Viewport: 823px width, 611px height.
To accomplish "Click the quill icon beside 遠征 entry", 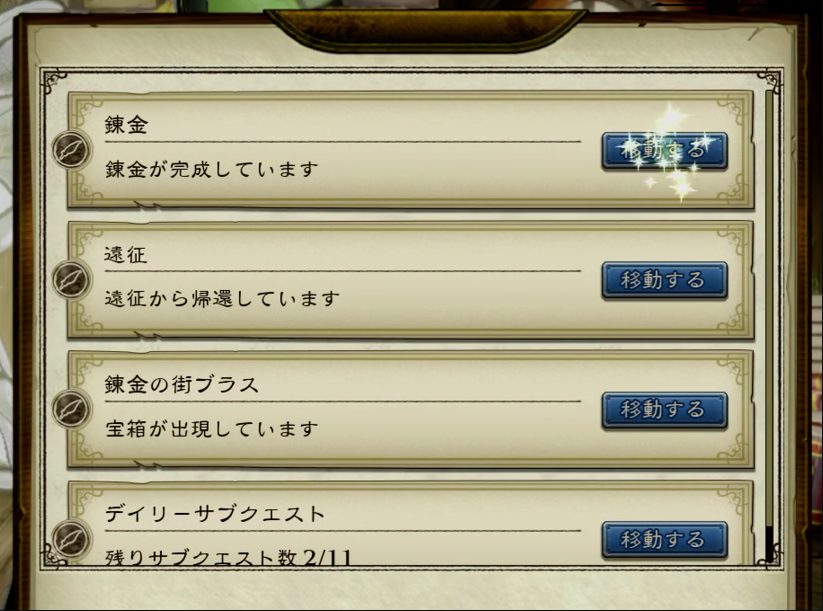I will tap(72, 279).
